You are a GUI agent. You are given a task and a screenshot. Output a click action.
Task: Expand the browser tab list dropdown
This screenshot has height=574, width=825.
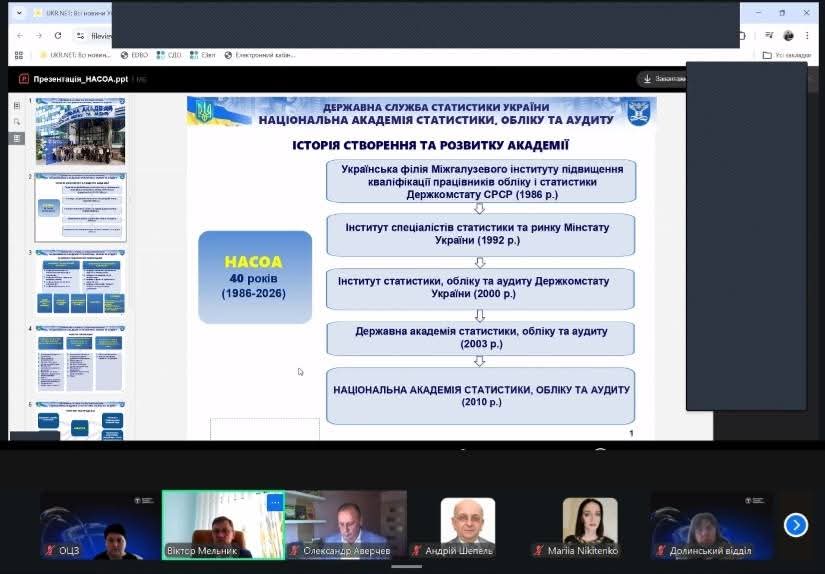coord(19,13)
